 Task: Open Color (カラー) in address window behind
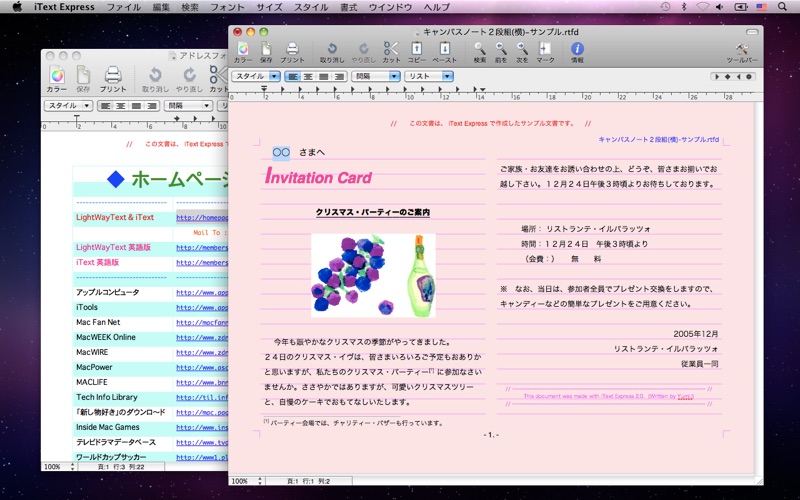57,79
